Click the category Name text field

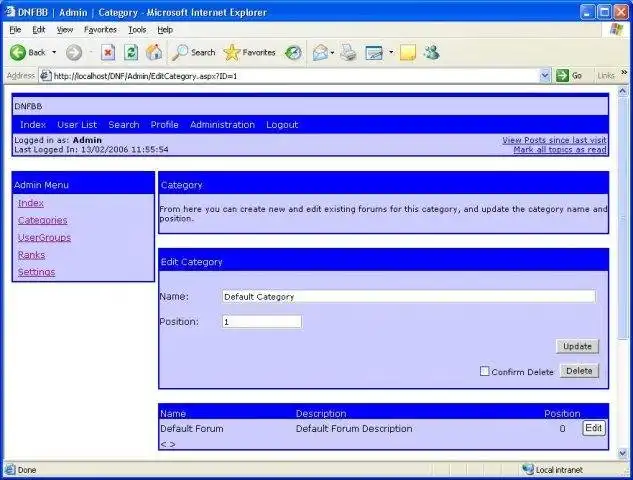[x=409, y=296]
